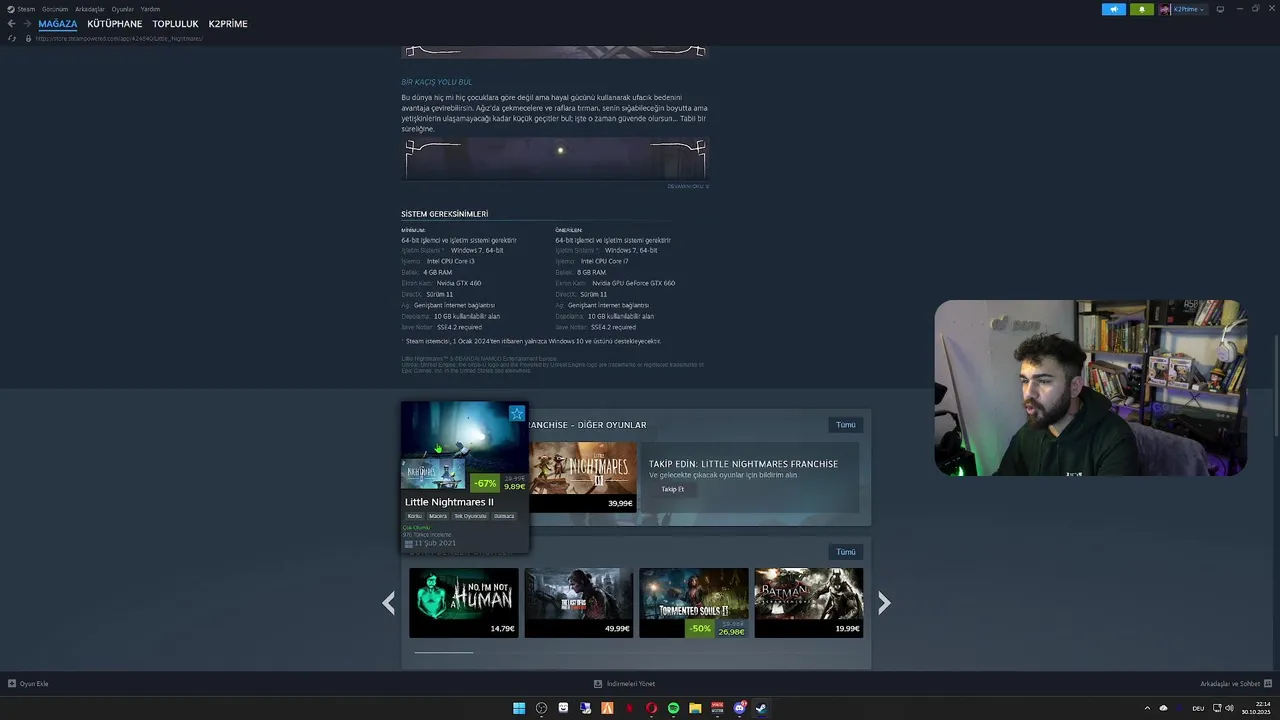
Task: Switch to the TOPLULUK tab
Action: pyautogui.click(x=176, y=24)
